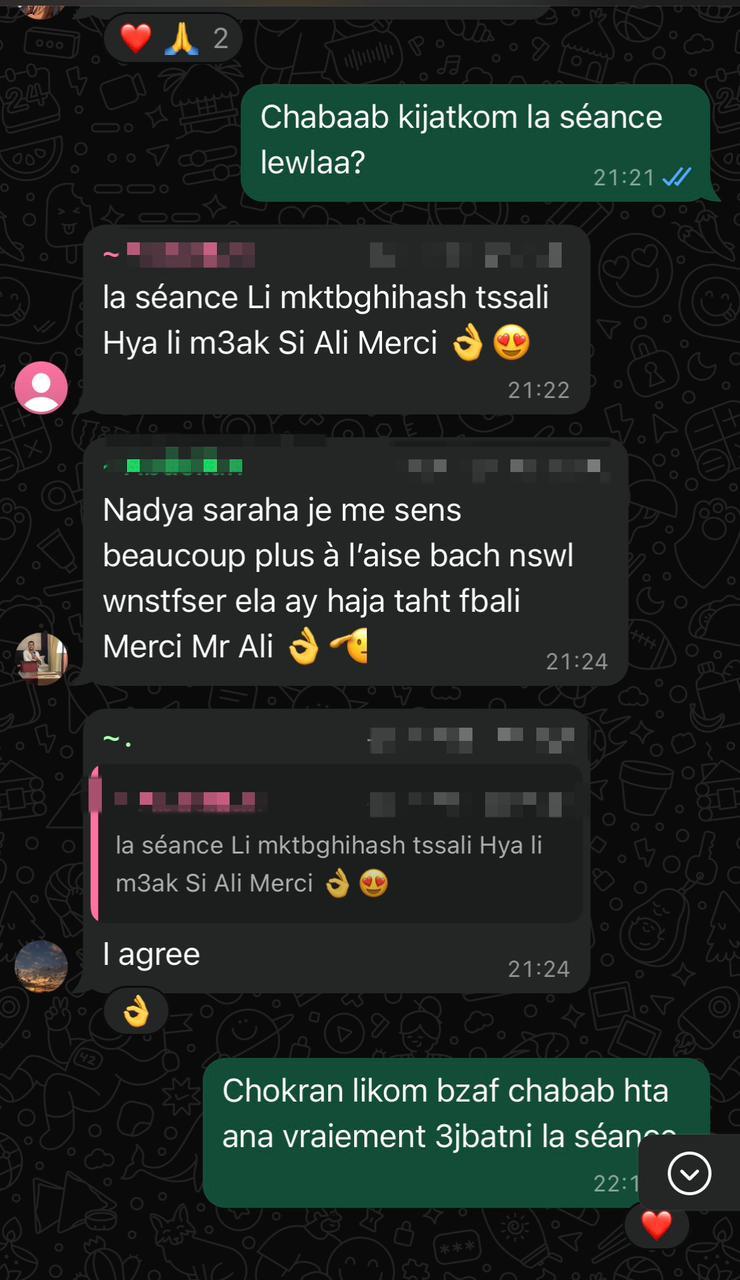Tap heart-eyes emoji in the 21:22 message
Viewport: 740px width, 1280px height.
click(x=512, y=343)
